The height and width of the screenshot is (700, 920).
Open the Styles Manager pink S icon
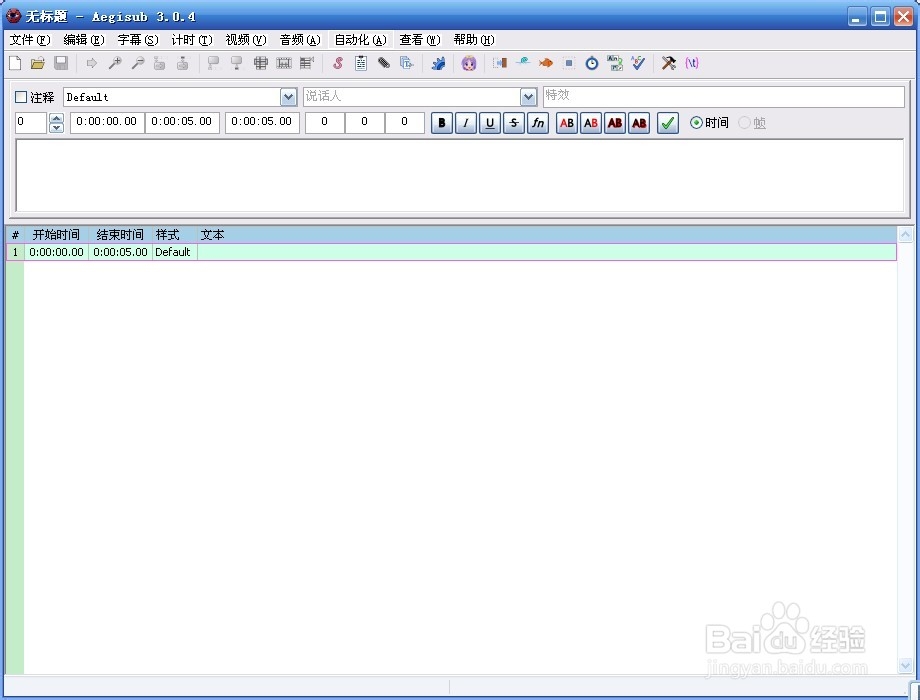click(x=338, y=63)
